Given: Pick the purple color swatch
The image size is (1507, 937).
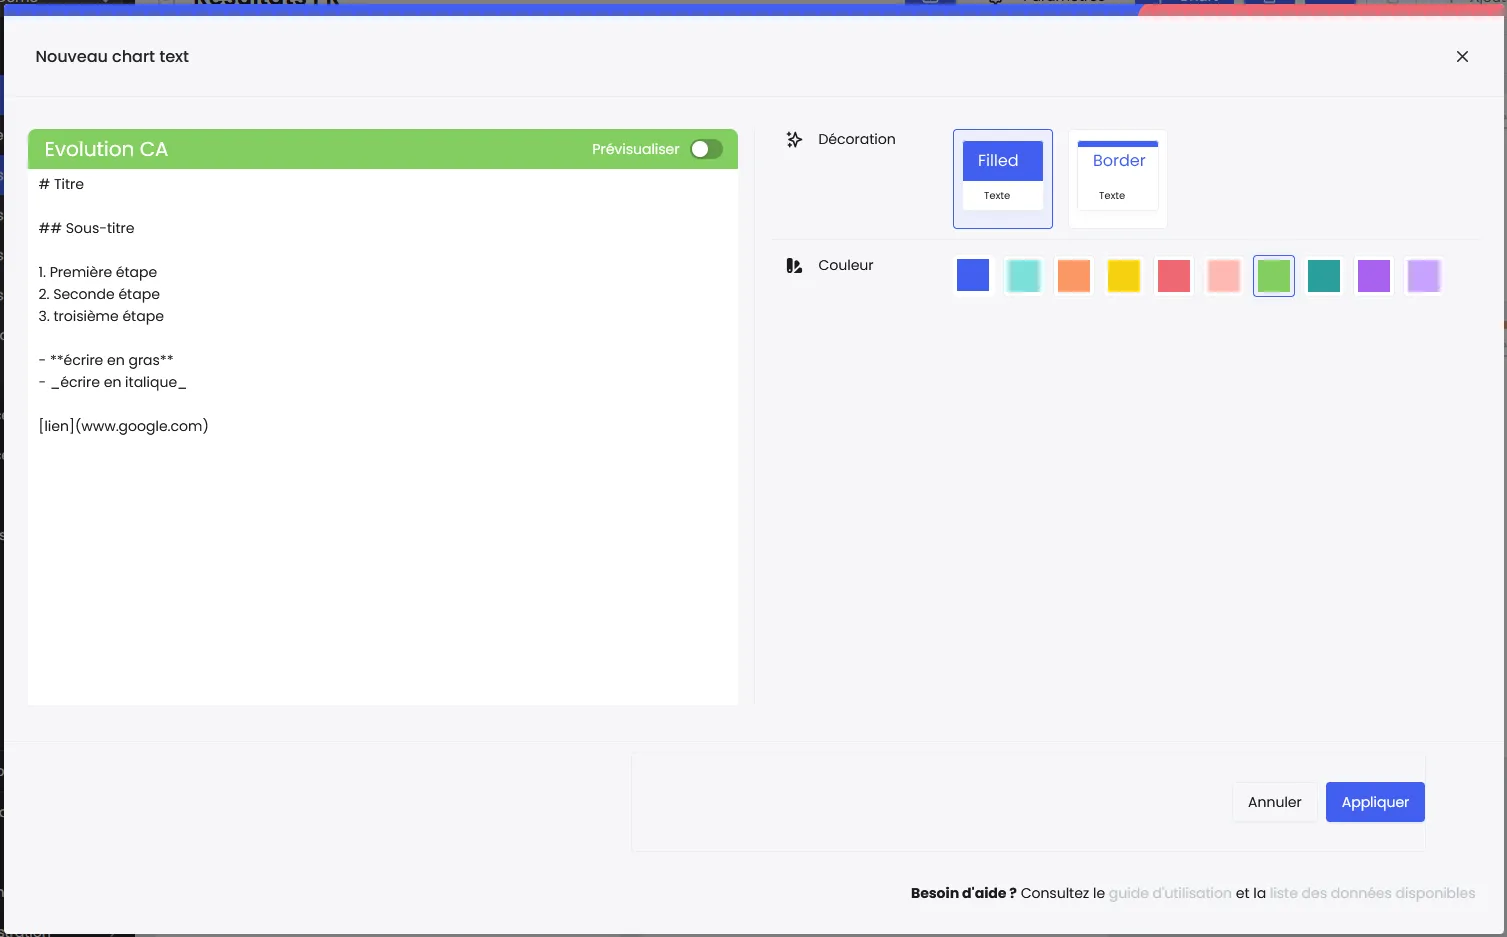Looking at the screenshot, I should point(1373,275).
